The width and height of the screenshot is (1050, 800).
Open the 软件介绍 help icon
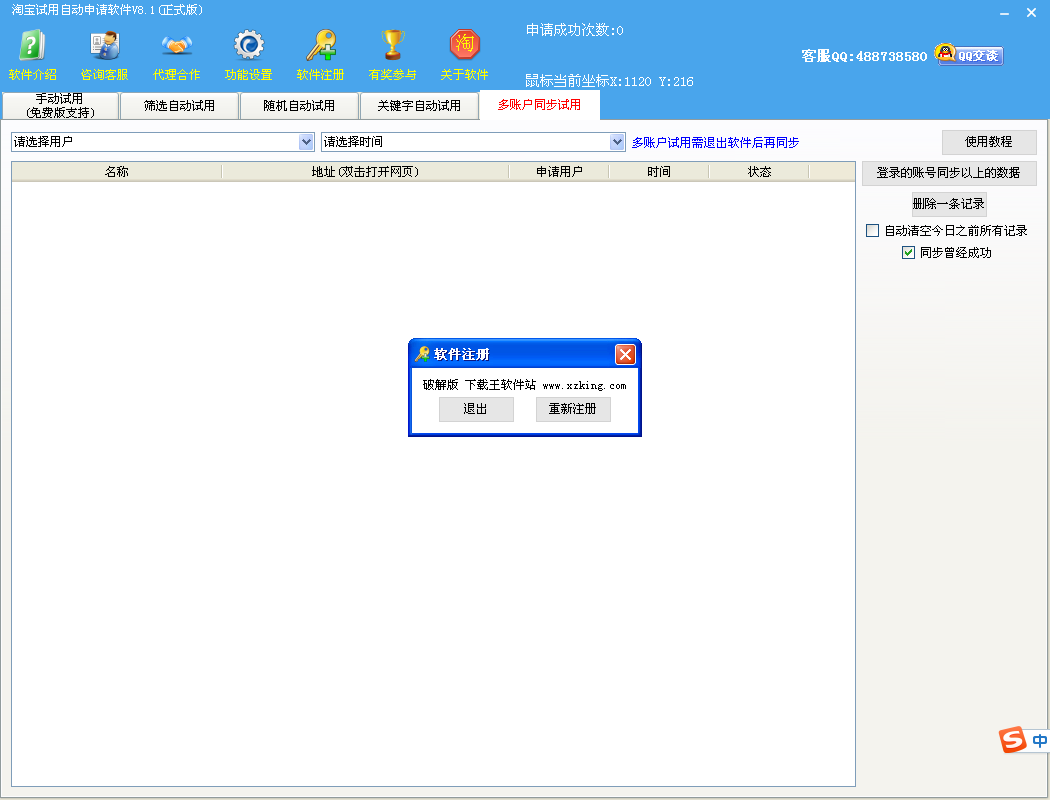click(32, 55)
